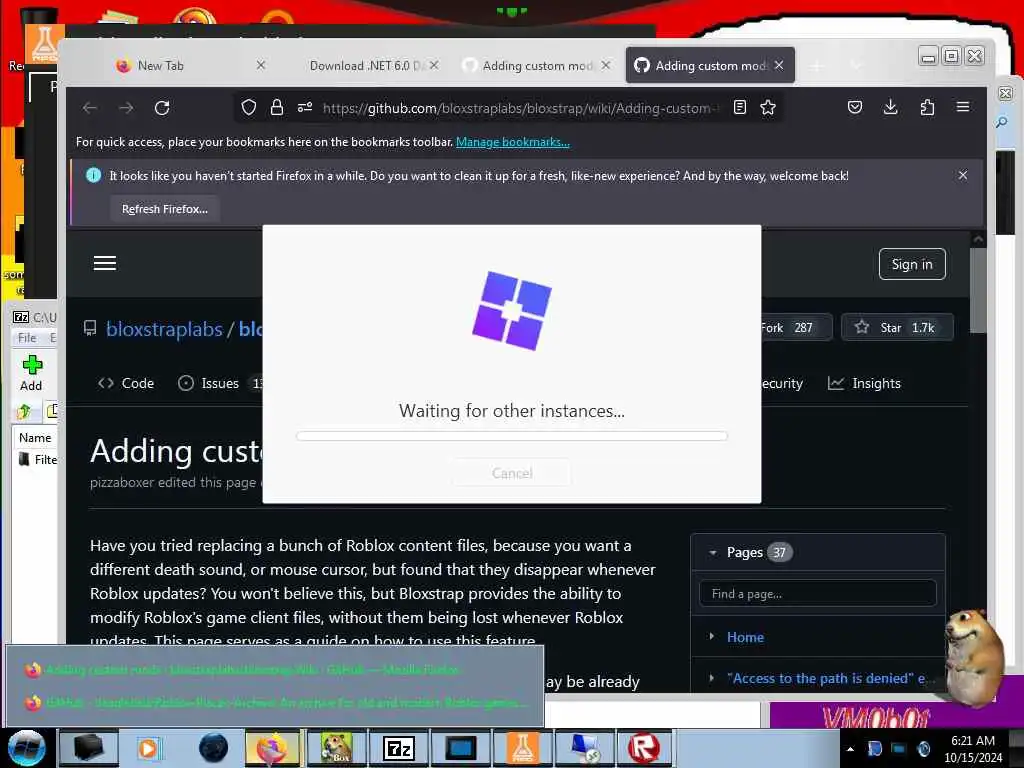Open tracking protection shield in address bar
Screen dimensions: 1024x768
tap(249, 107)
